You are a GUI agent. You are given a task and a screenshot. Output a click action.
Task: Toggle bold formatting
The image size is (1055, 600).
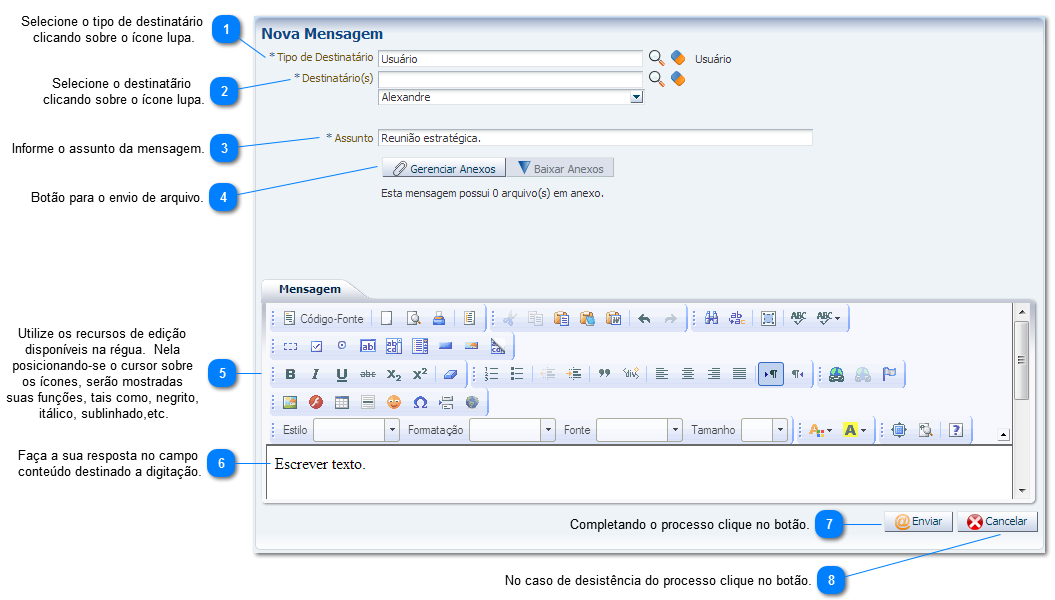coord(290,374)
